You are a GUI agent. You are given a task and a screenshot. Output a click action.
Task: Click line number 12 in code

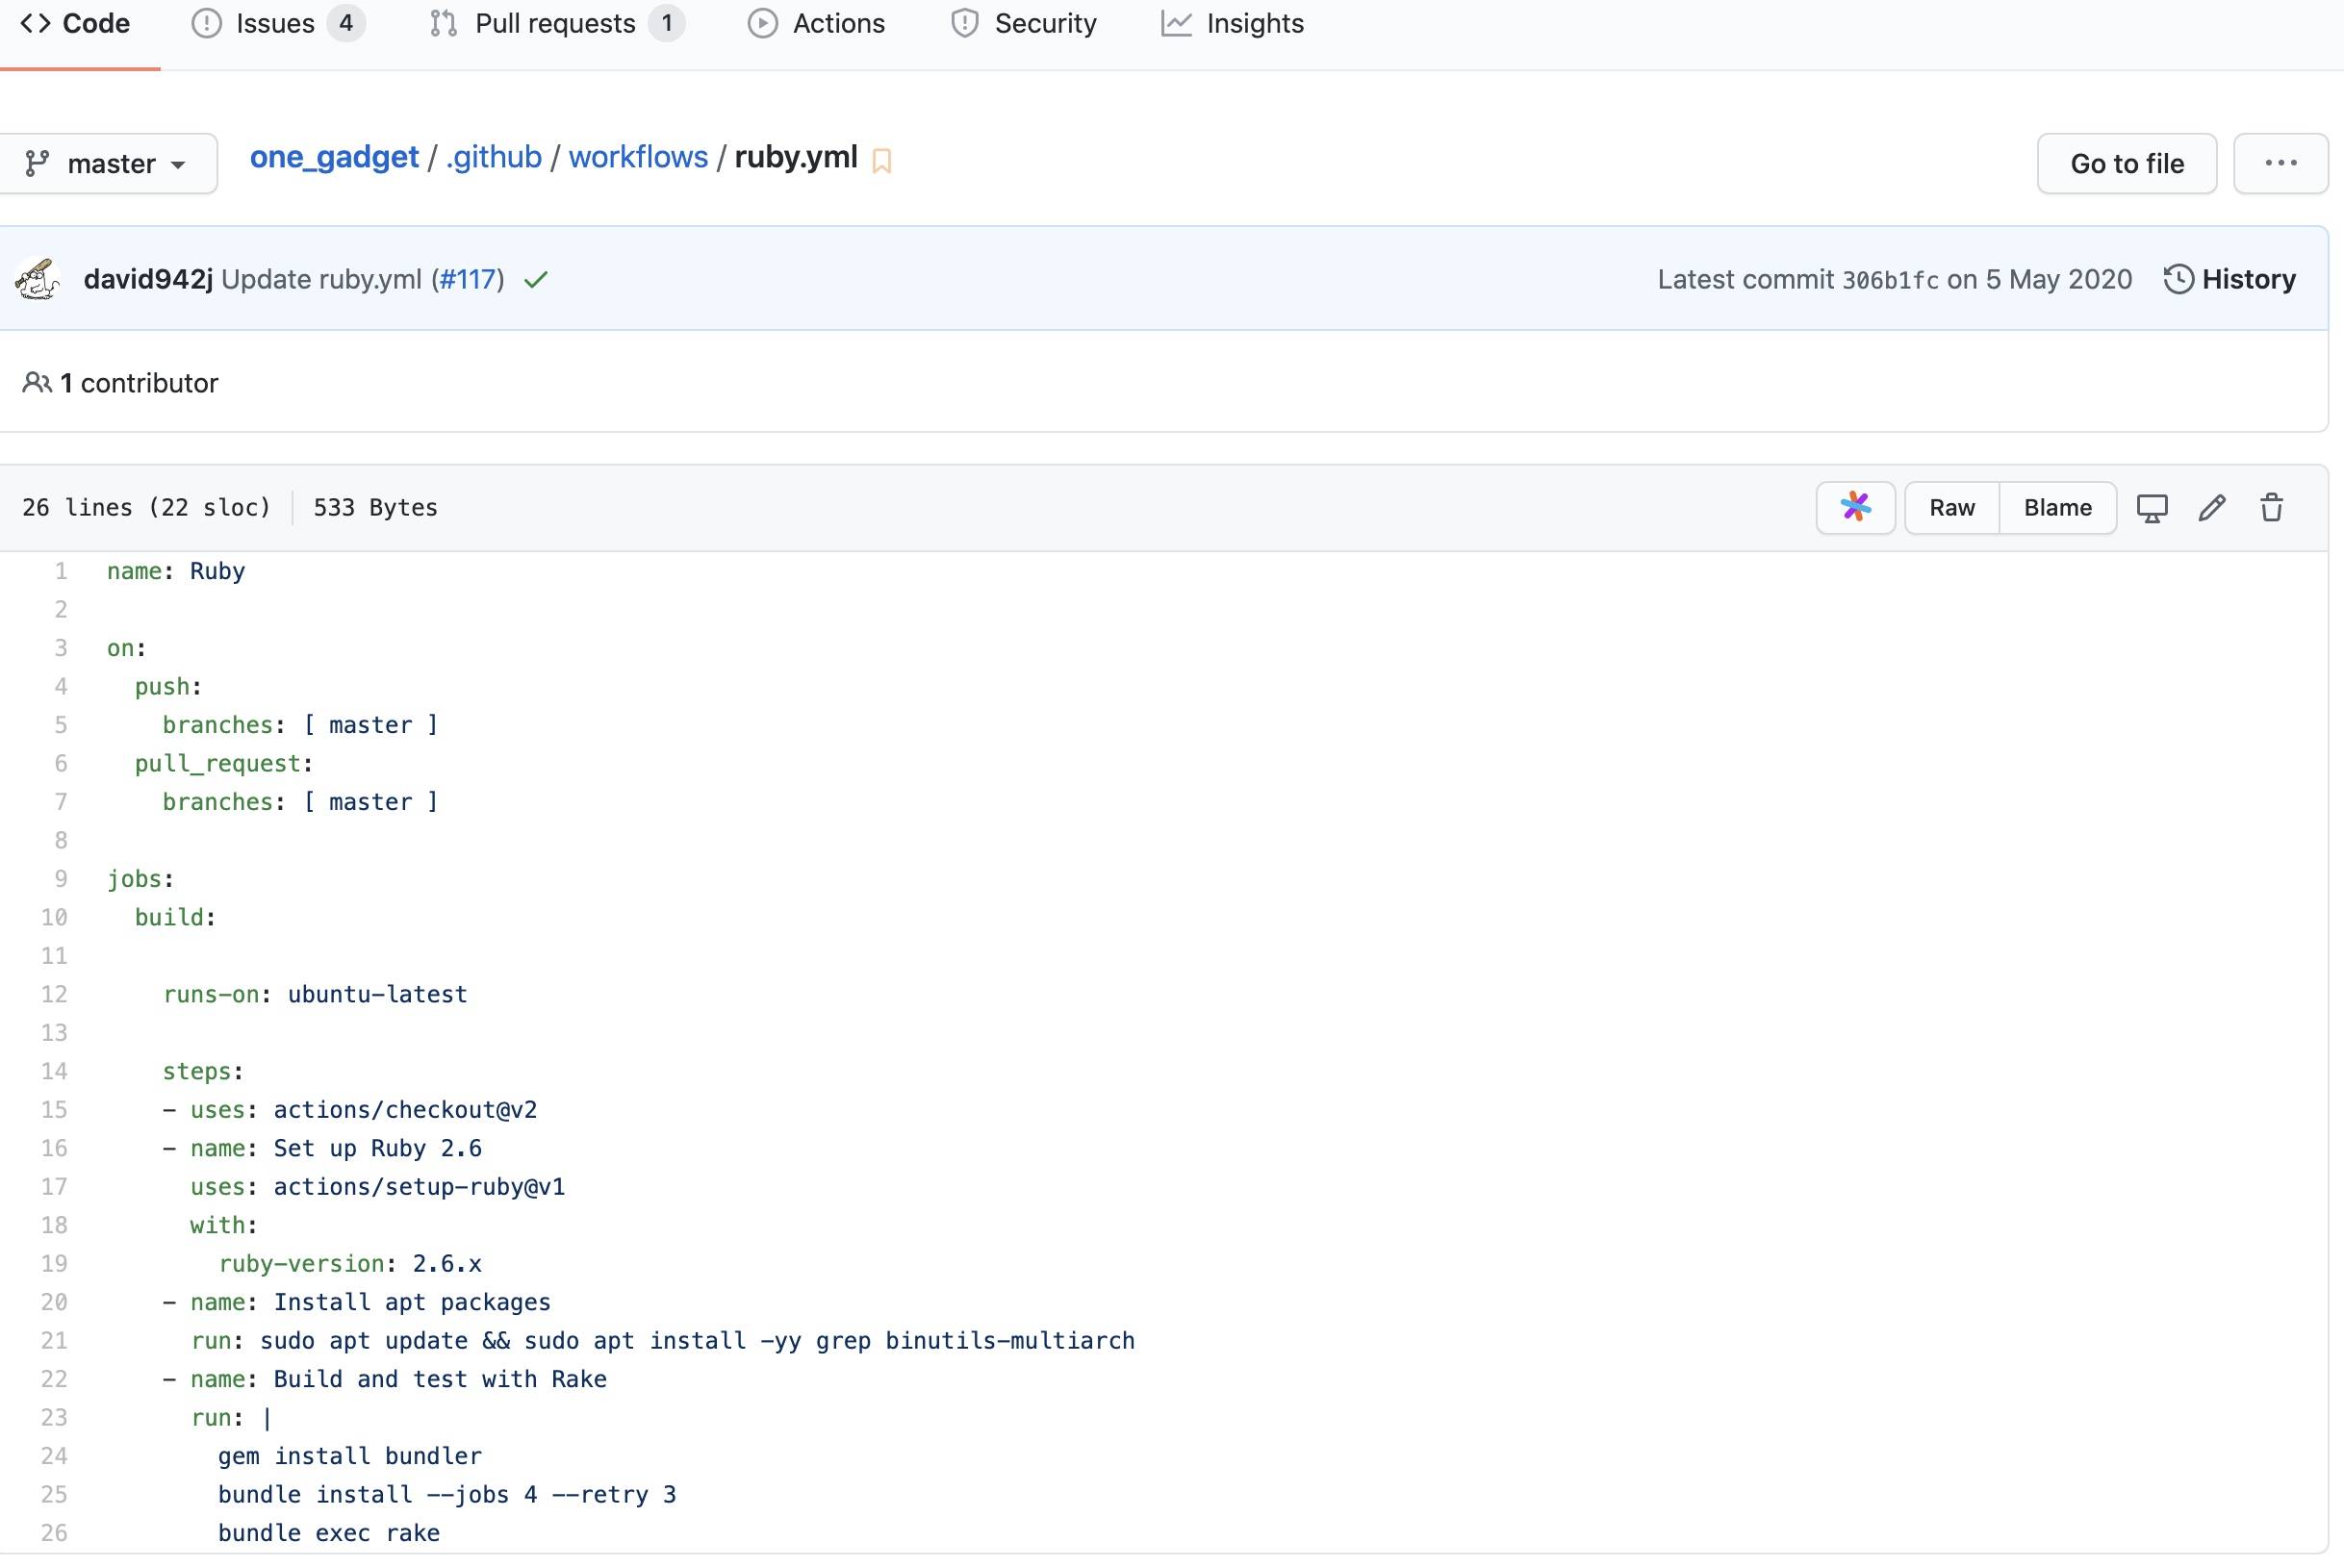[x=54, y=994]
